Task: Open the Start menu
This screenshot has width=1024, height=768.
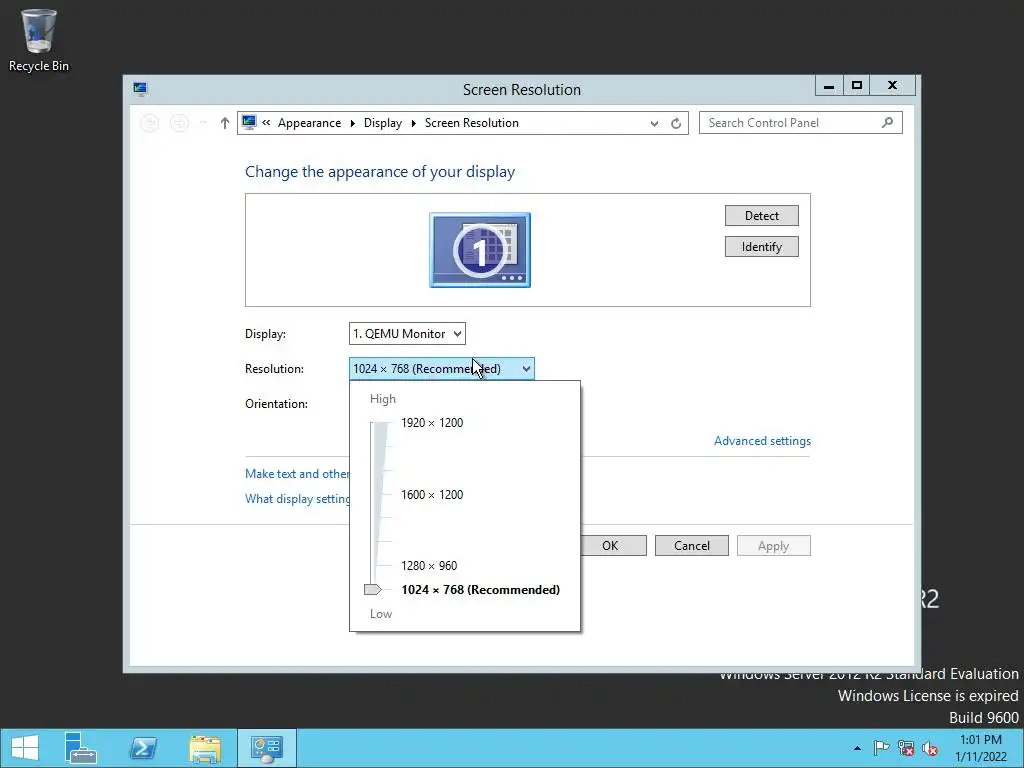Action: 25,748
